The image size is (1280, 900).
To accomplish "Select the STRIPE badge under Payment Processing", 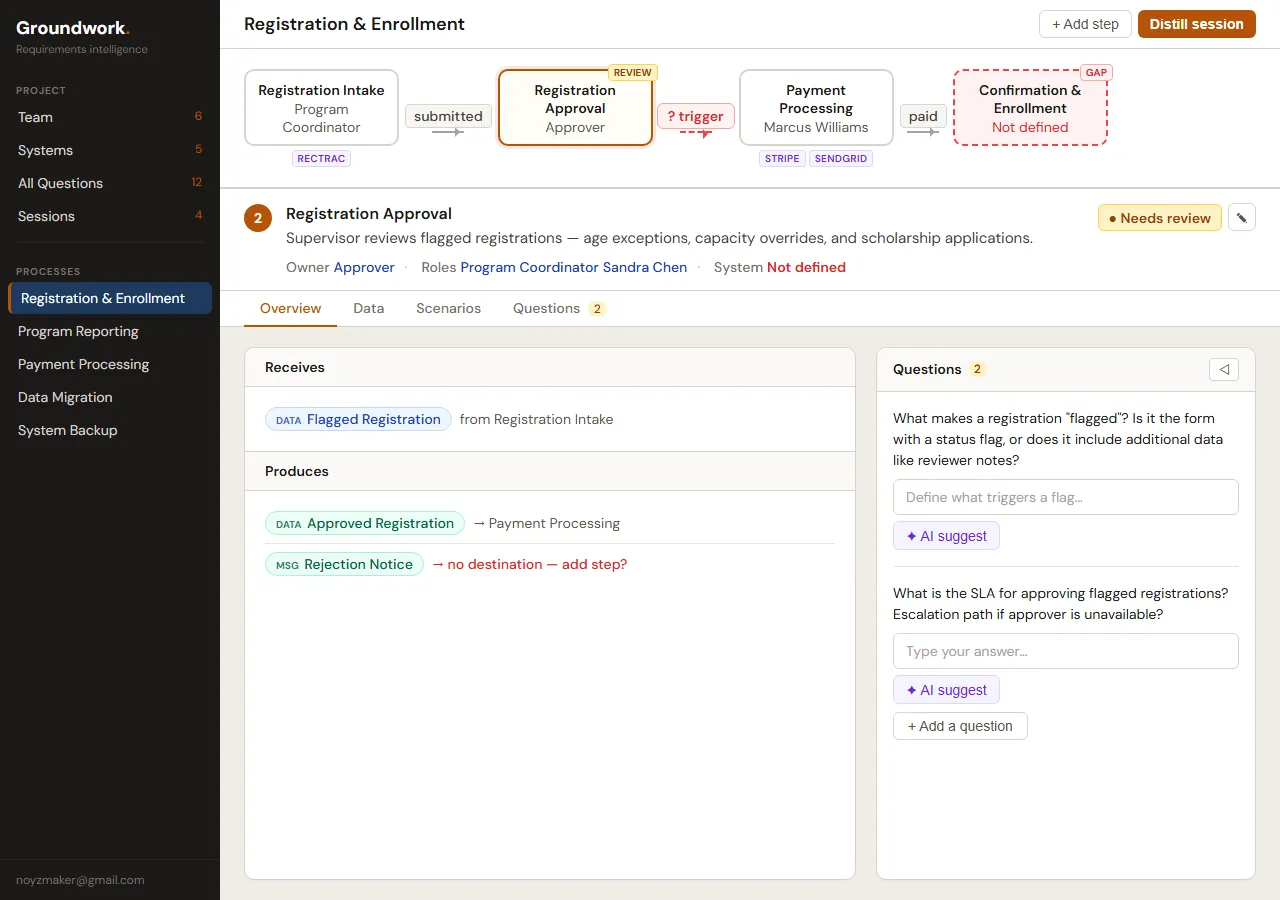I will pos(782,158).
